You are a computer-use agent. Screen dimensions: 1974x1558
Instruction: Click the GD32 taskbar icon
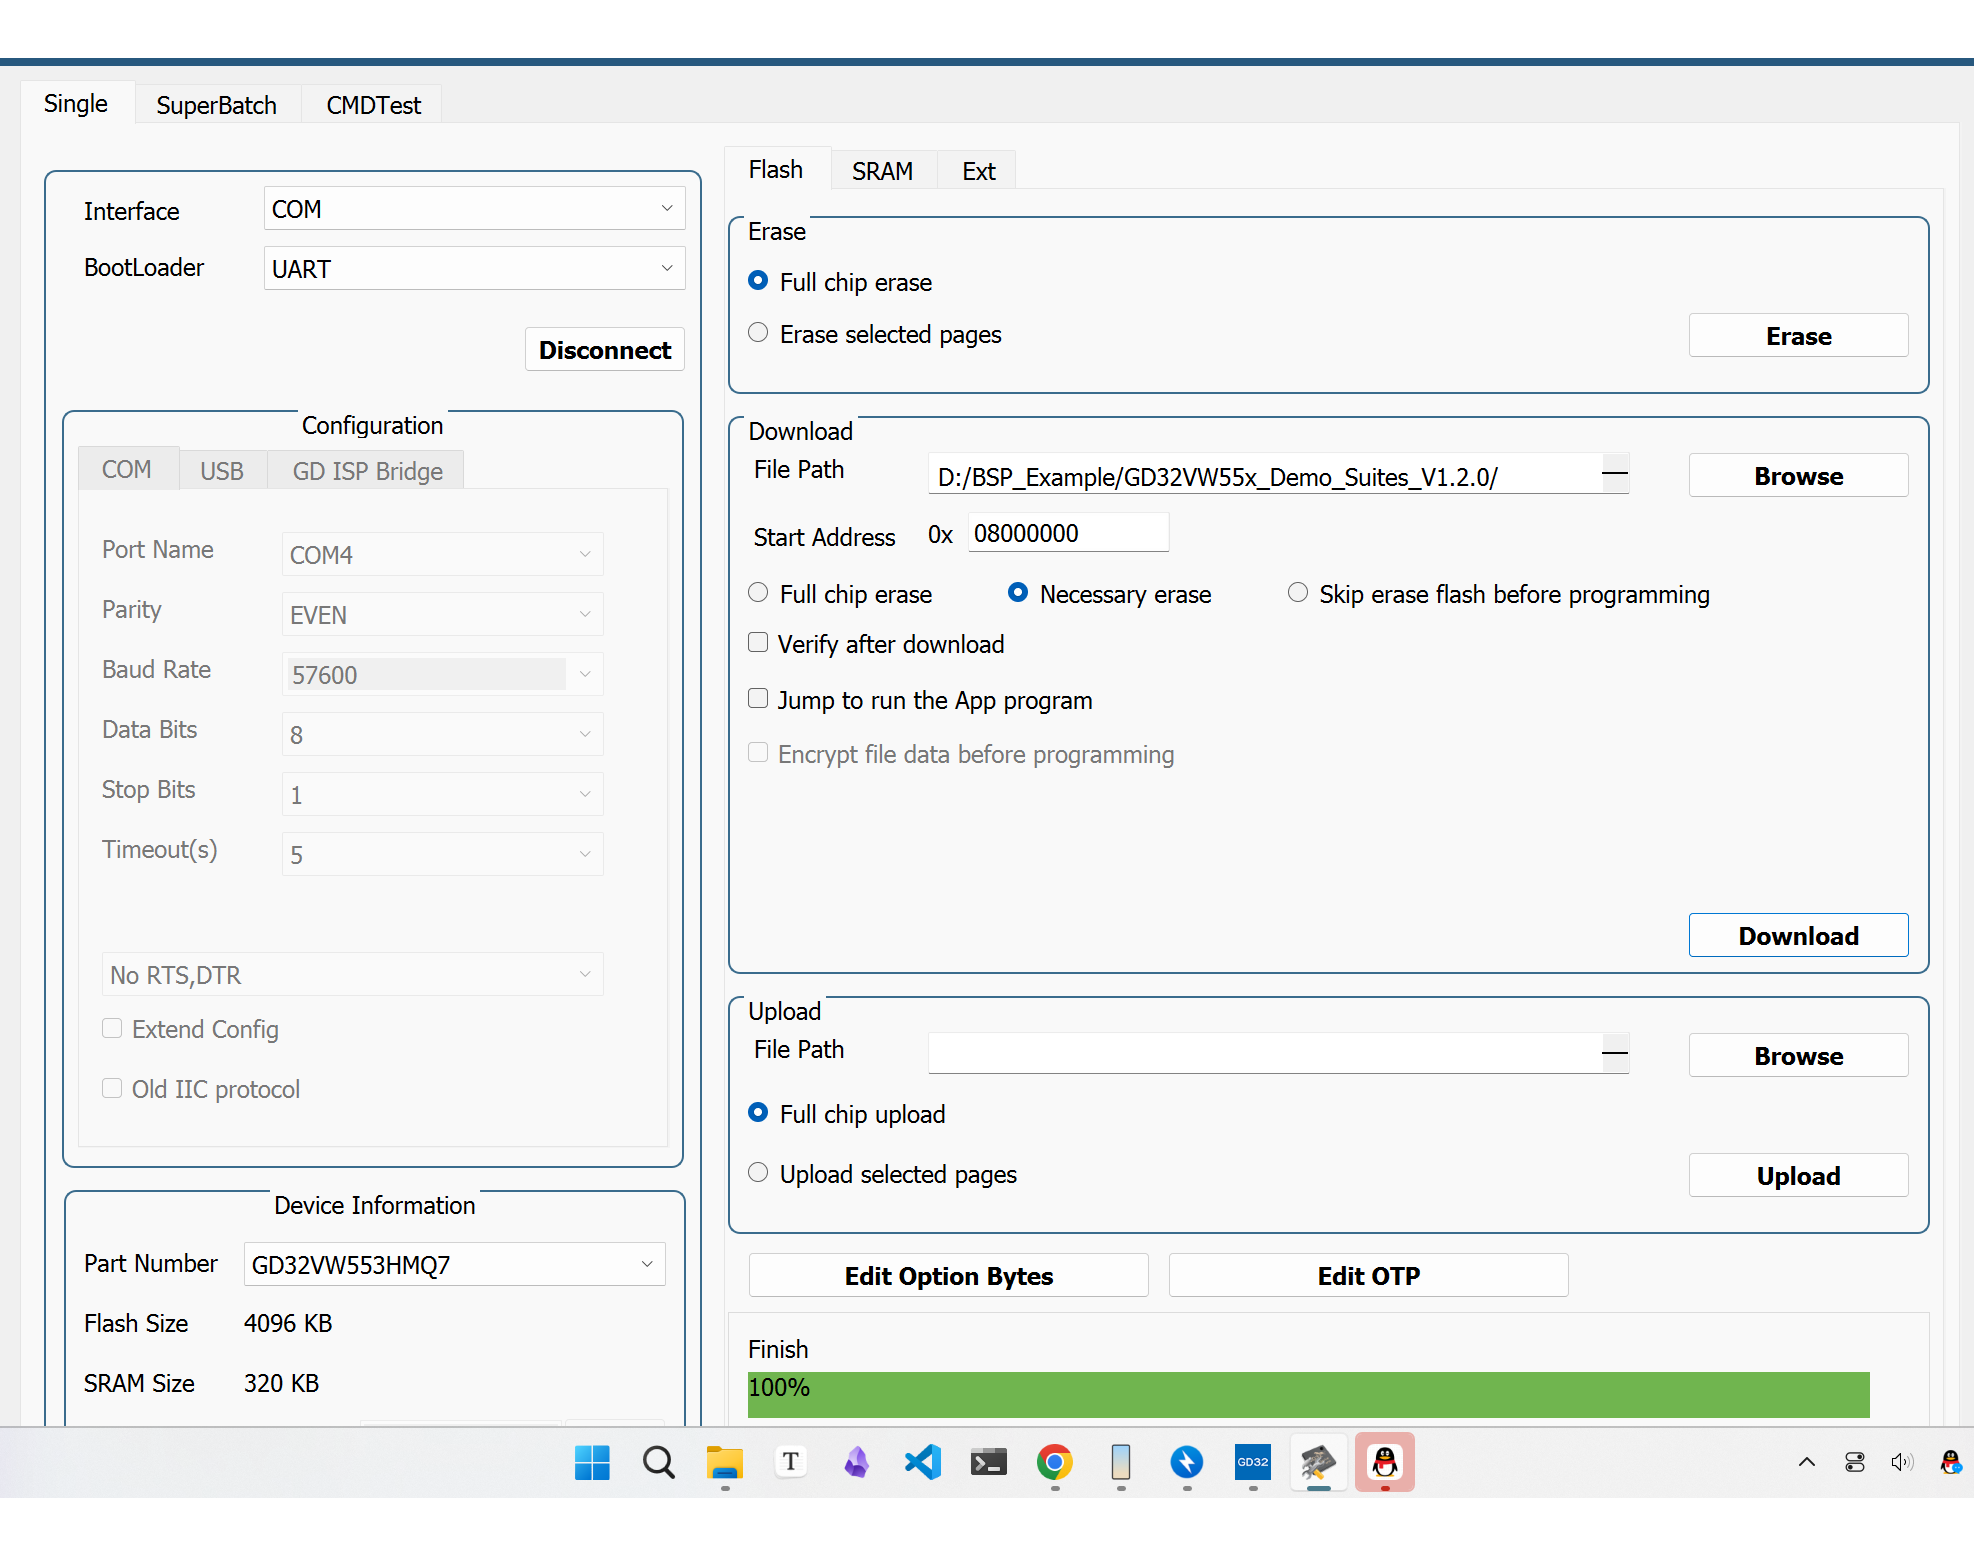pos(1252,1462)
